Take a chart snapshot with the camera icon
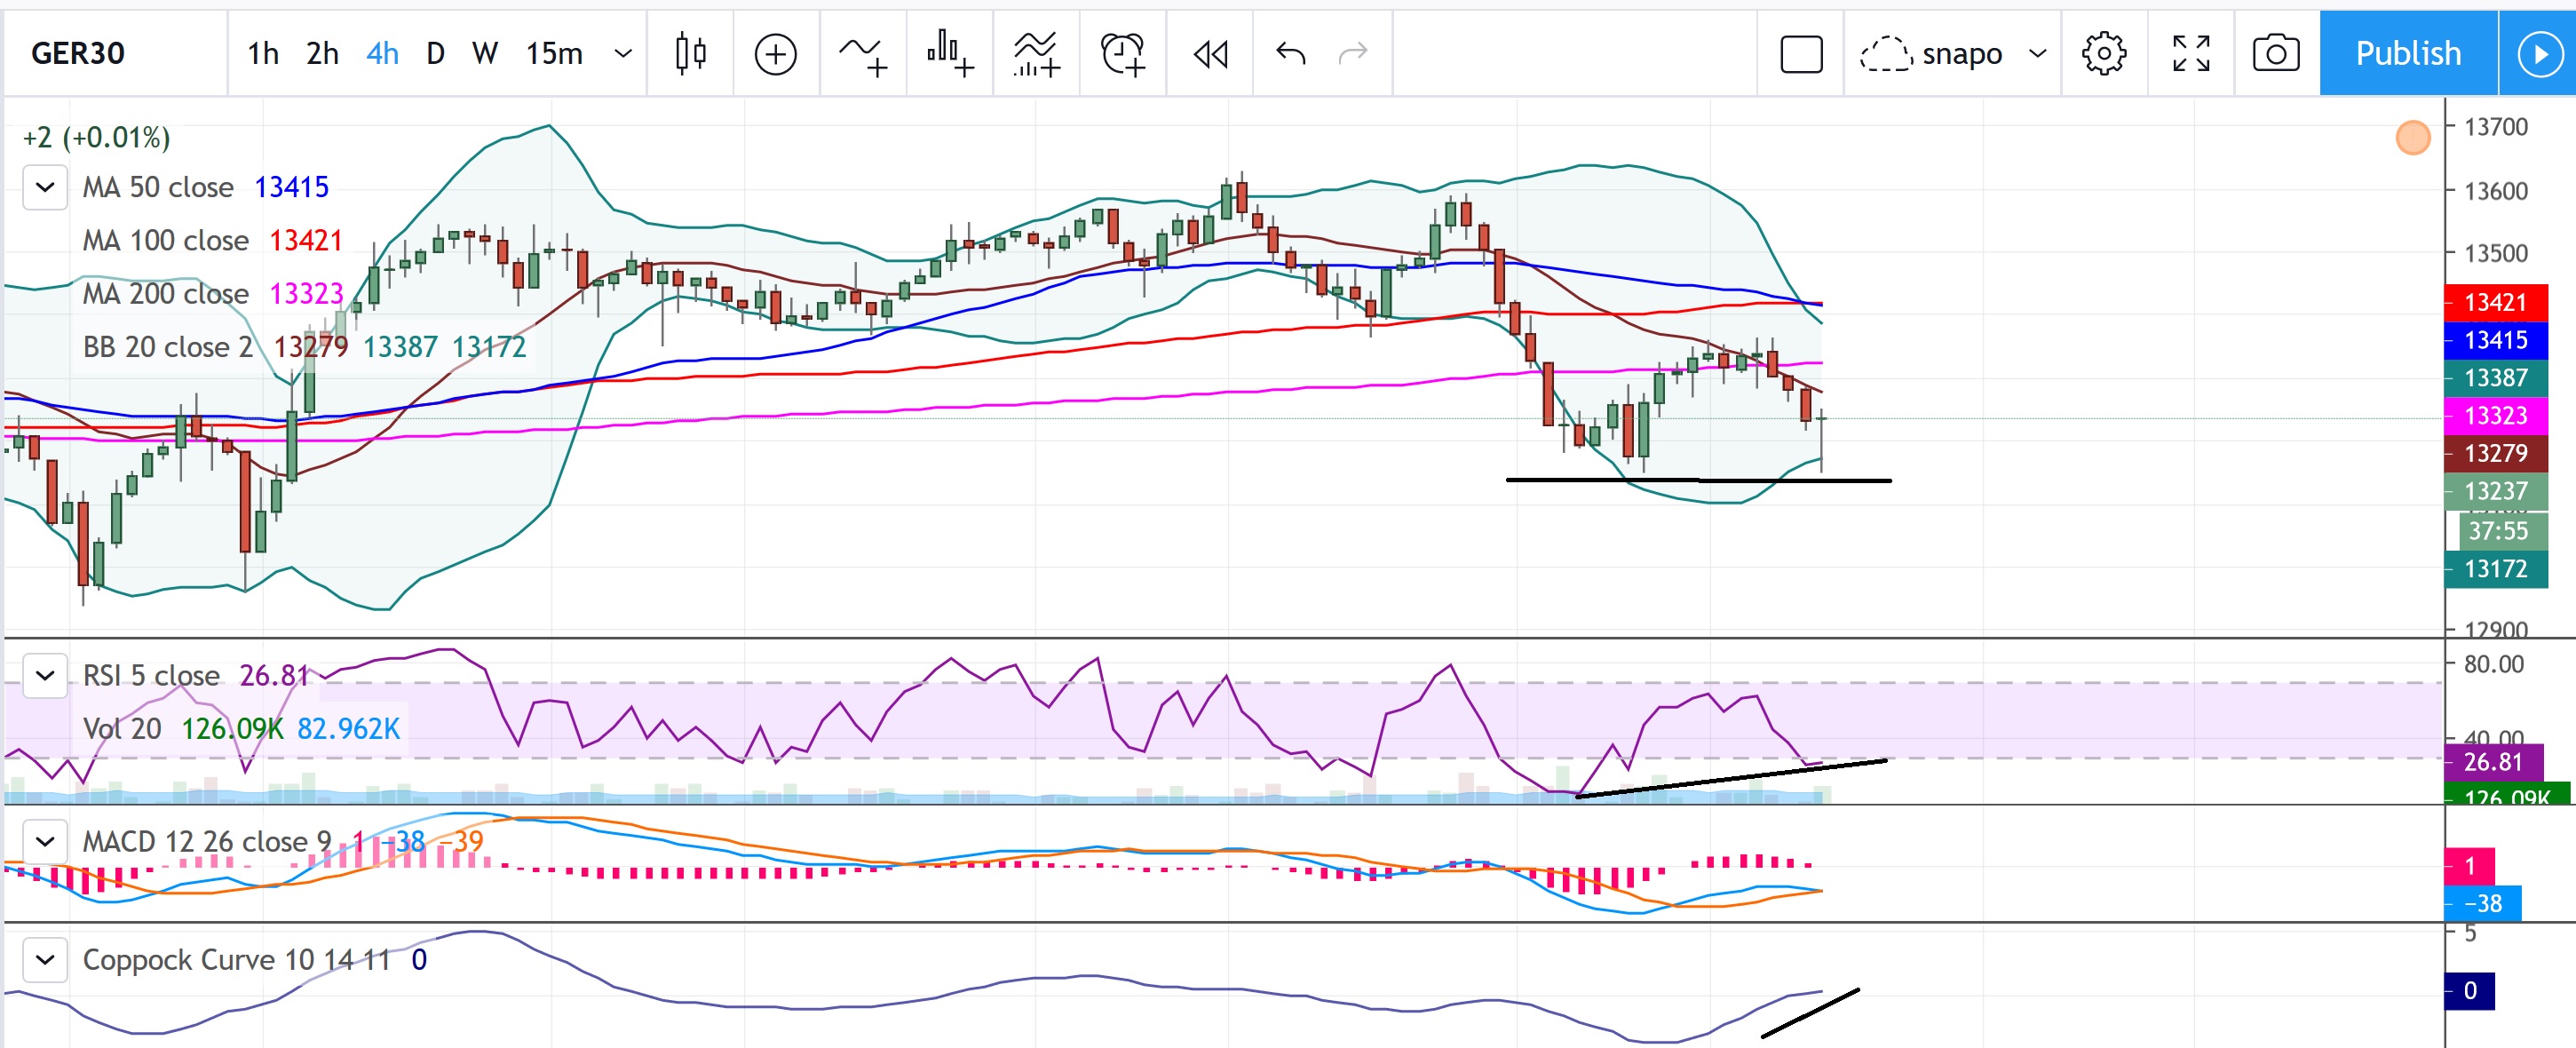Viewport: 2576px width, 1048px height. tap(2275, 53)
